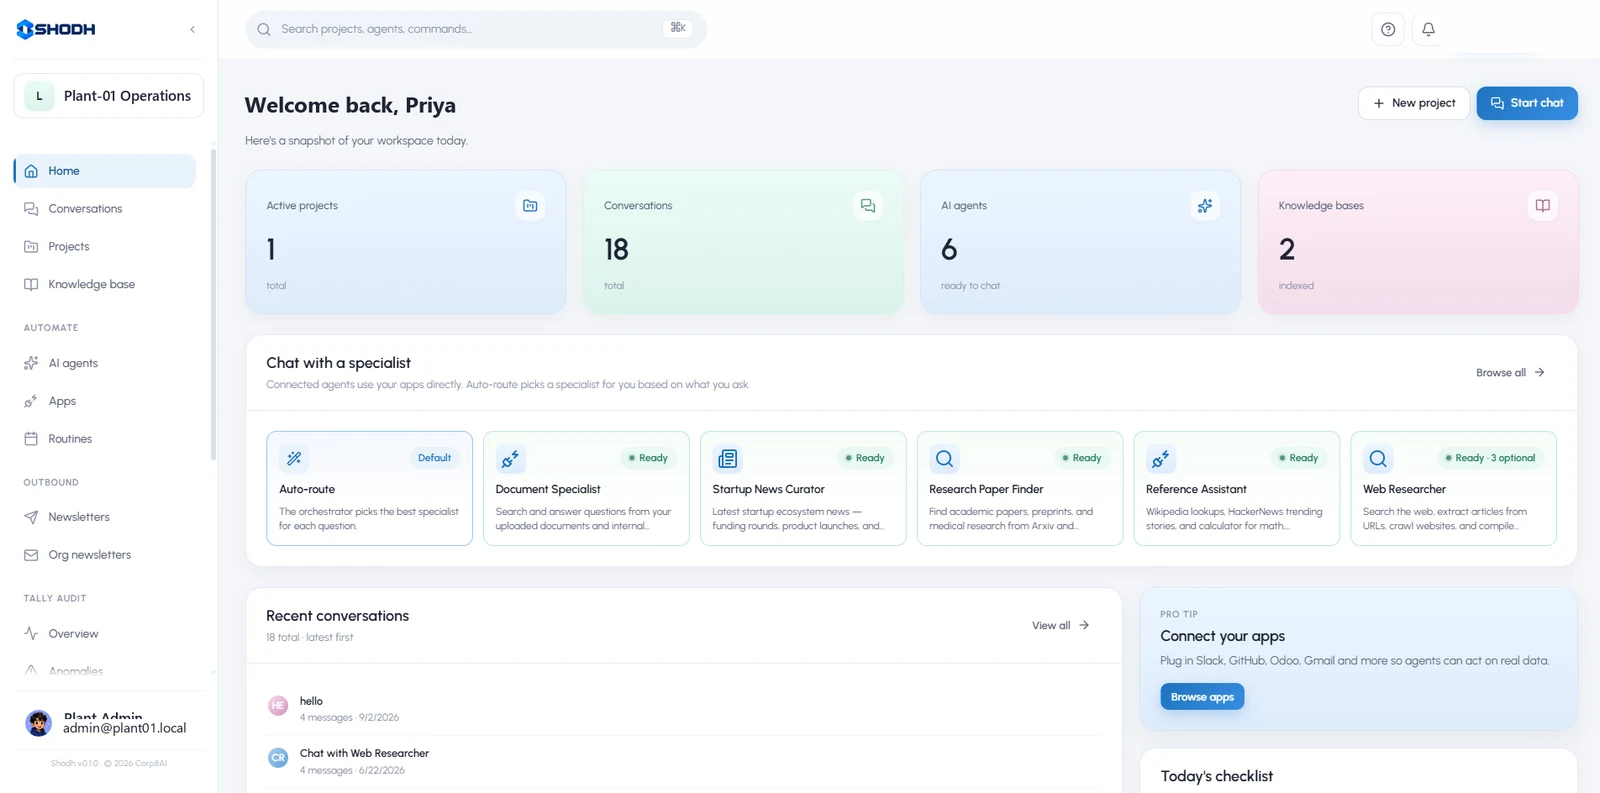Focus the search projects, agents, commands field
The image size is (1600, 793).
pyautogui.click(x=476, y=29)
